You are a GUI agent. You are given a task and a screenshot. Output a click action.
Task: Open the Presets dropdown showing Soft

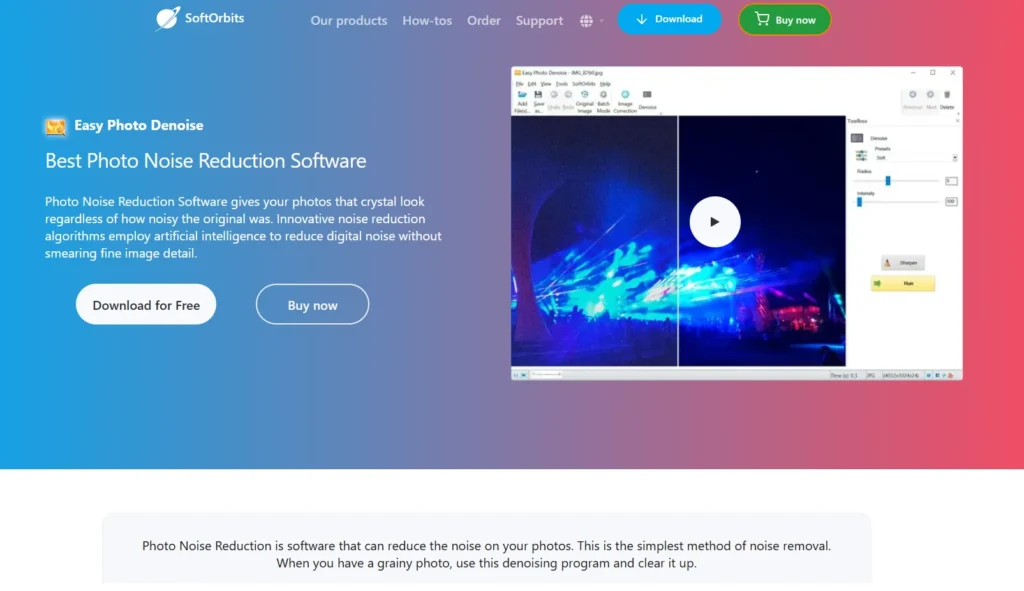point(916,157)
